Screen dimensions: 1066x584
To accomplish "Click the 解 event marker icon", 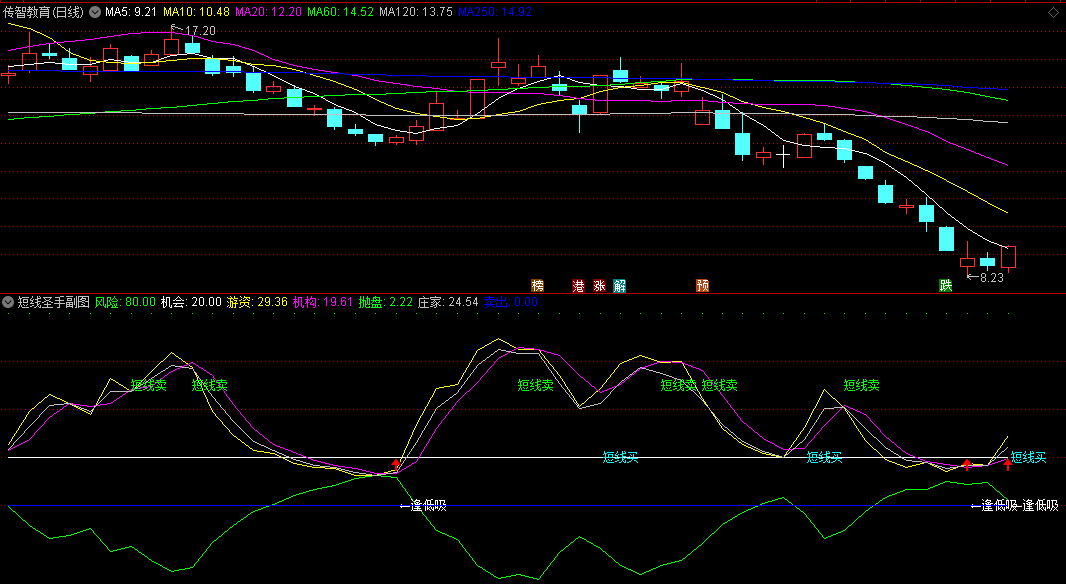I will [x=620, y=285].
